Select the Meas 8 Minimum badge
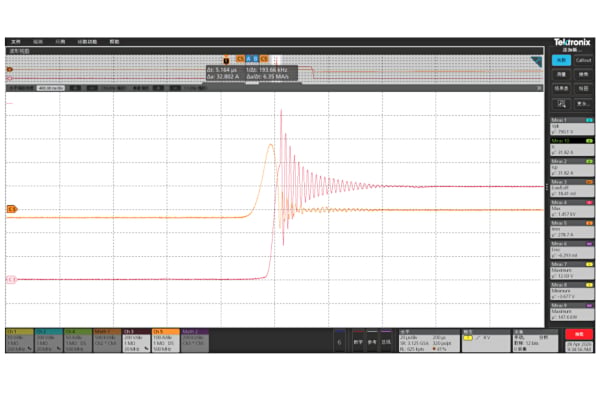The width and height of the screenshot is (600, 400). (572, 291)
